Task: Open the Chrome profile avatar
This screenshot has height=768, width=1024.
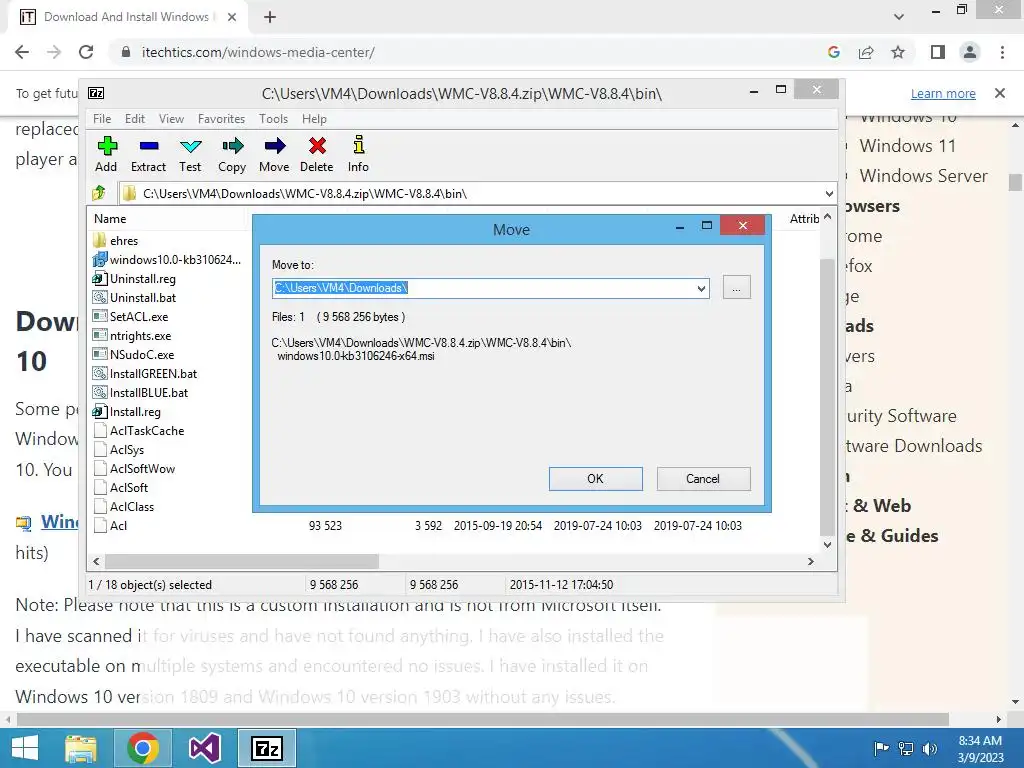Action: pyautogui.click(x=970, y=52)
